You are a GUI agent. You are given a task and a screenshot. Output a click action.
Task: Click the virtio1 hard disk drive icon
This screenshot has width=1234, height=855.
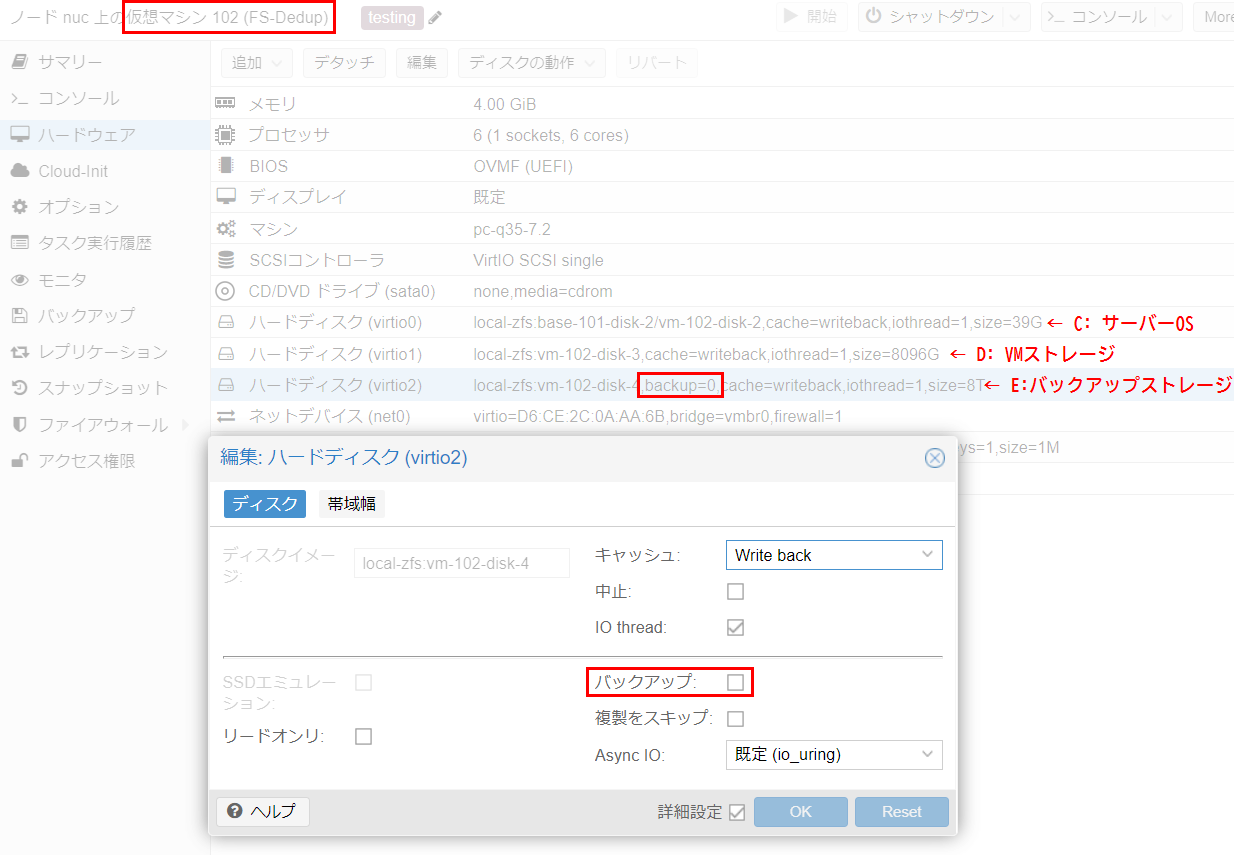tap(226, 354)
